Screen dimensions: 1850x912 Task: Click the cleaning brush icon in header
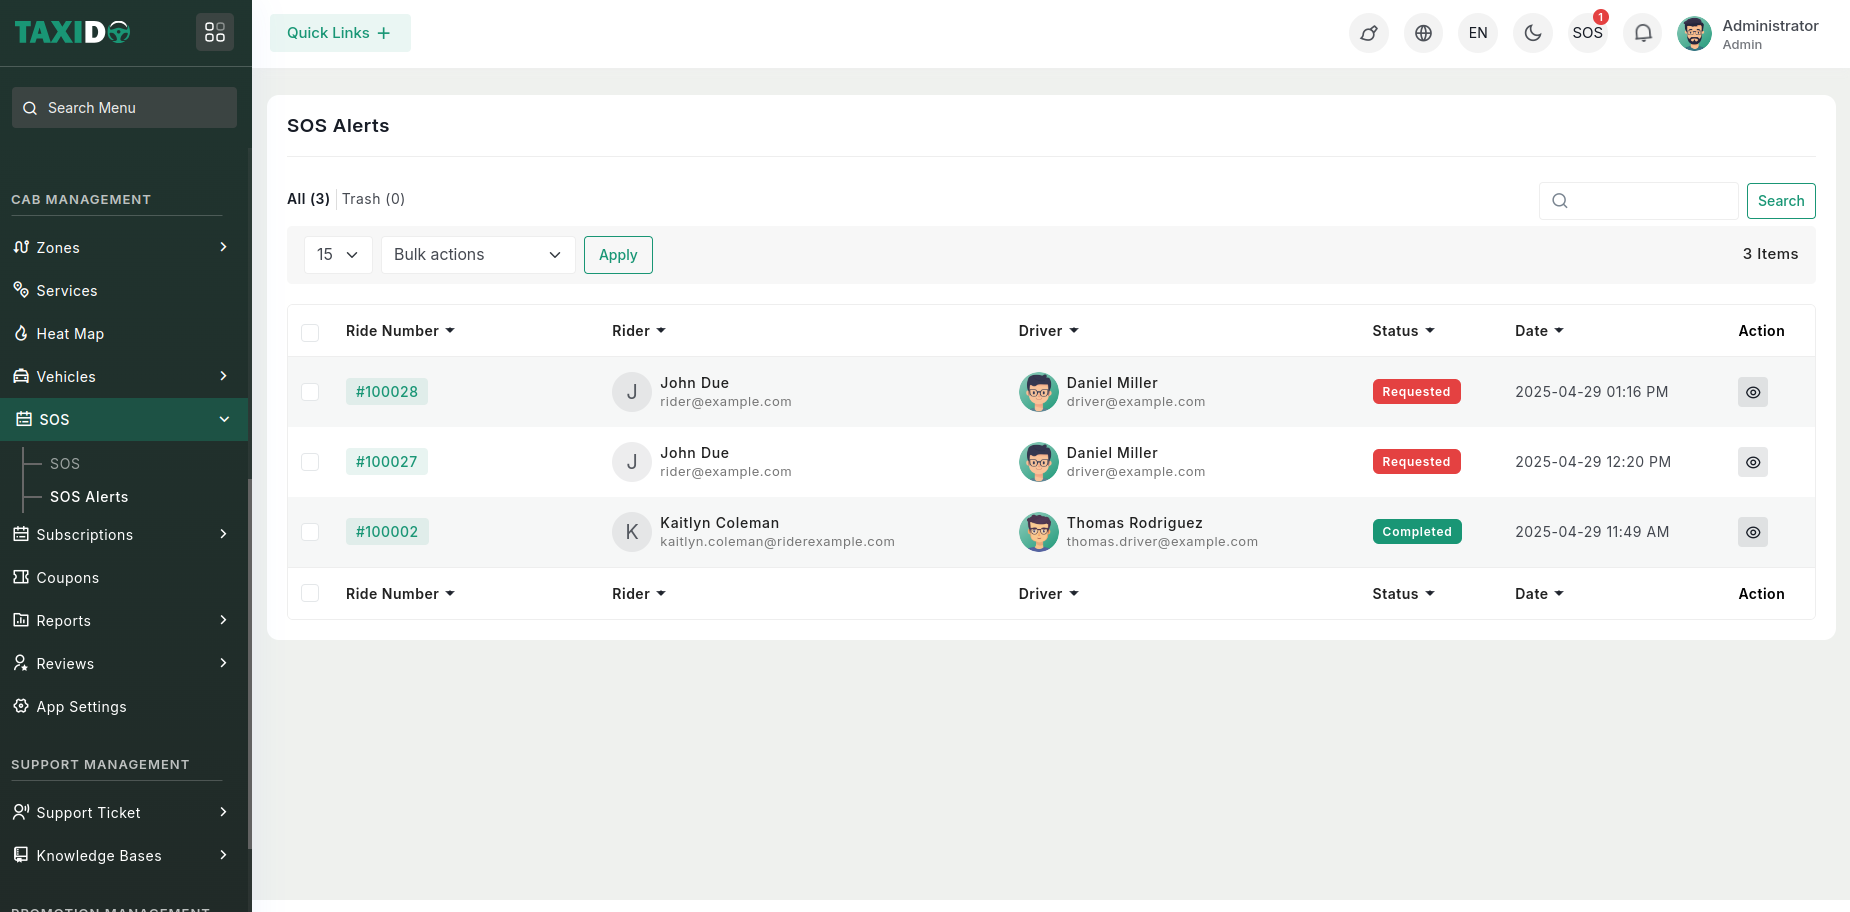(x=1368, y=33)
